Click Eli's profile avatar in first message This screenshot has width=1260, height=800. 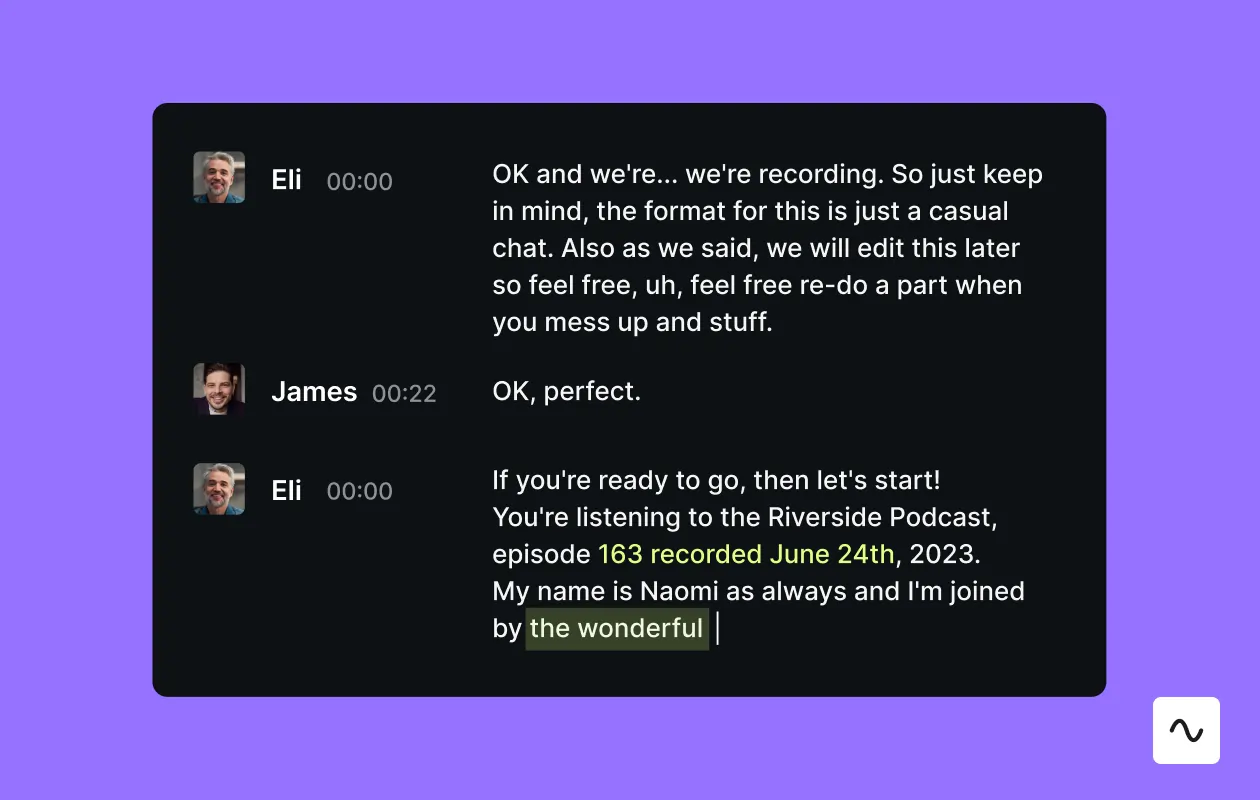(x=218, y=175)
